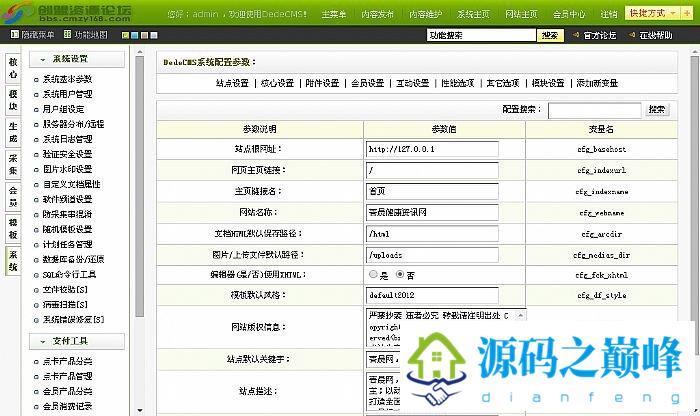Switch to the 生成 vertical tab
This screenshot has height=416, width=700.
(x=13, y=132)
